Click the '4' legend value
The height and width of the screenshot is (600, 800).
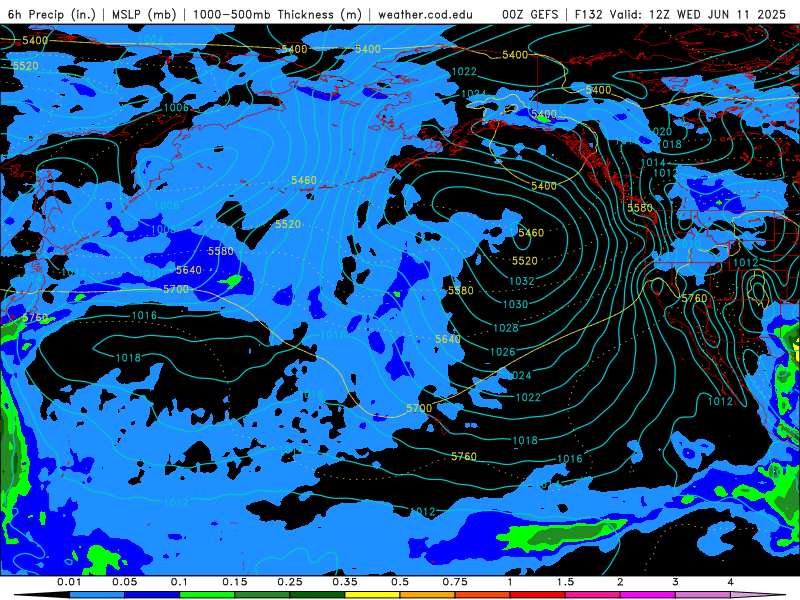click(731, 582)
